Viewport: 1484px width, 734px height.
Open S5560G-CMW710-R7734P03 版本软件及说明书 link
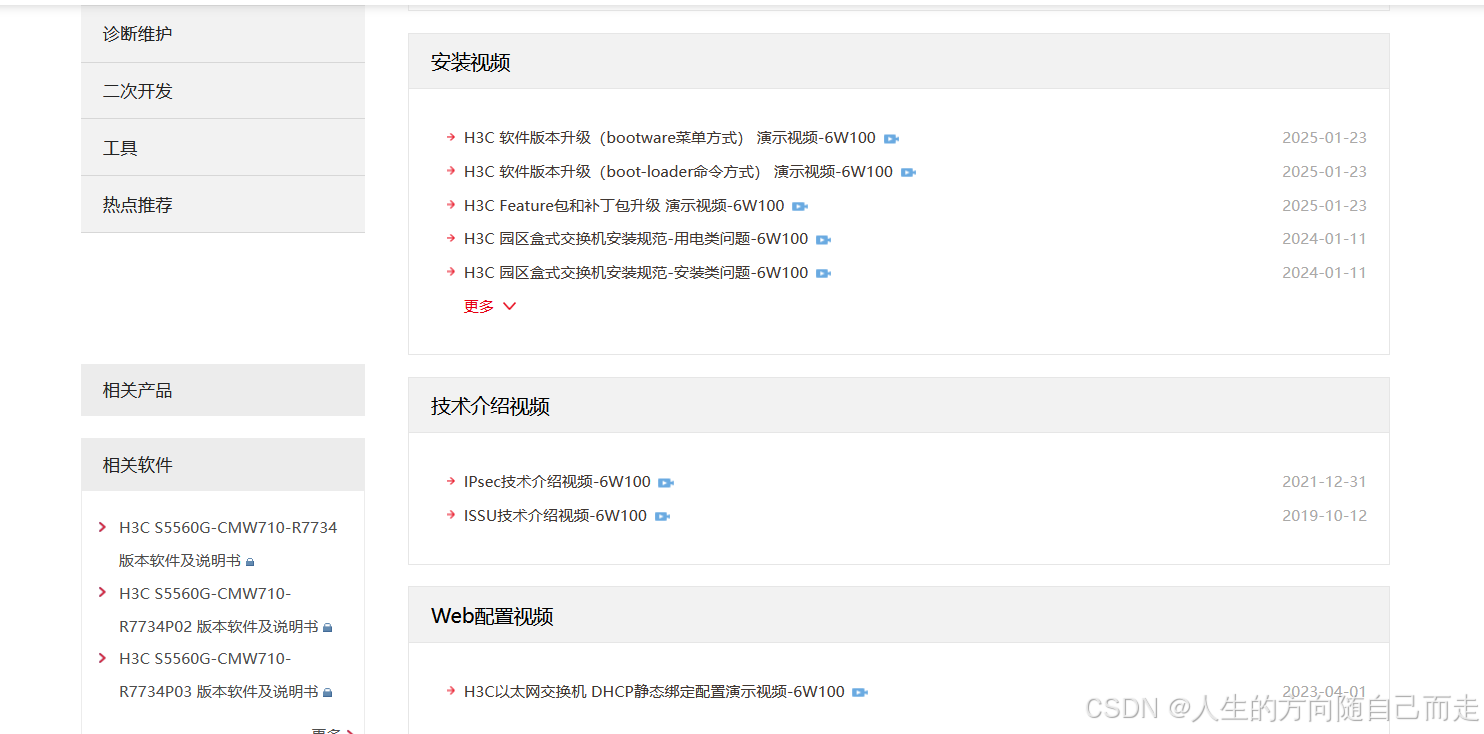(x=218, y=675)
